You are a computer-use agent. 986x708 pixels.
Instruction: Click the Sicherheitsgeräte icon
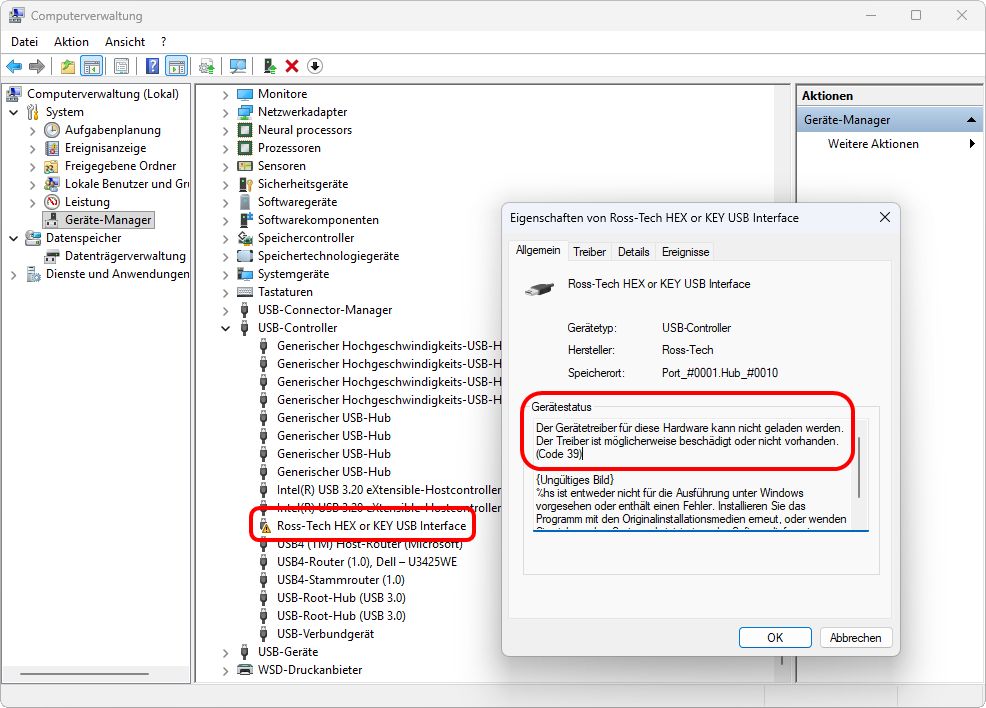coord(245,184)
